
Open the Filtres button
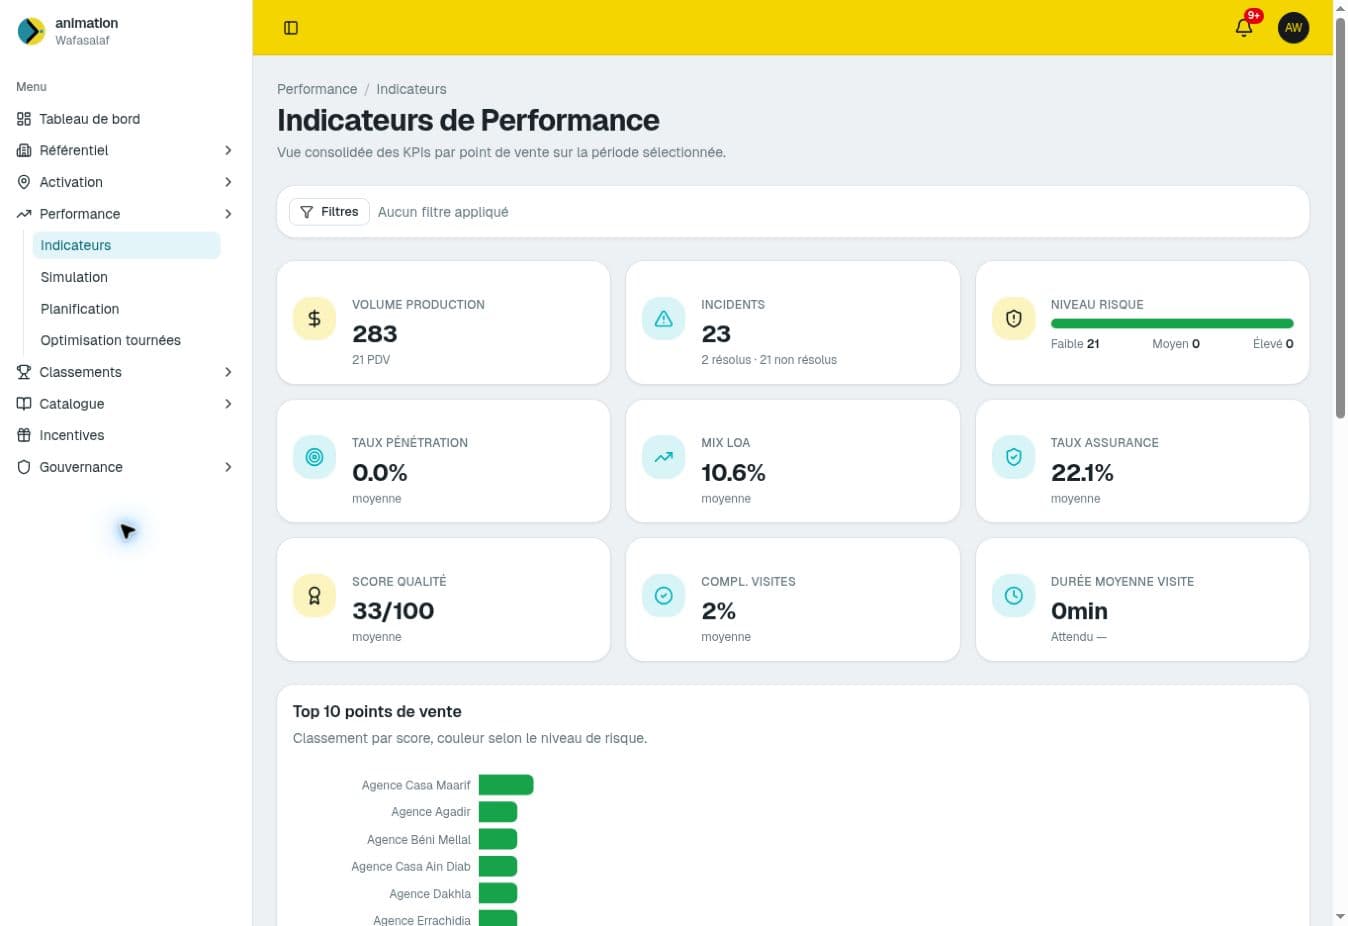point(329,212)
